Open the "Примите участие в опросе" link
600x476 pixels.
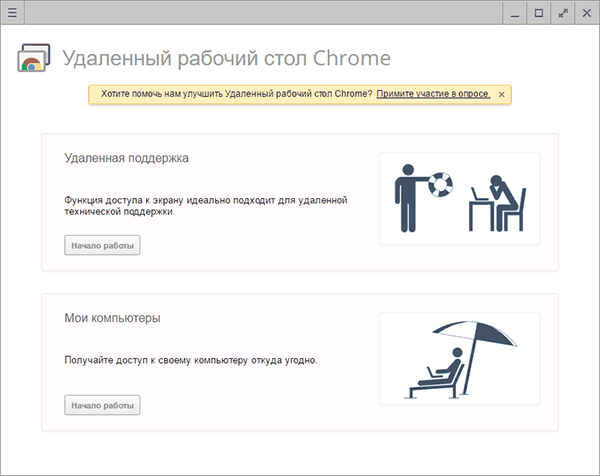pos(433,94)
